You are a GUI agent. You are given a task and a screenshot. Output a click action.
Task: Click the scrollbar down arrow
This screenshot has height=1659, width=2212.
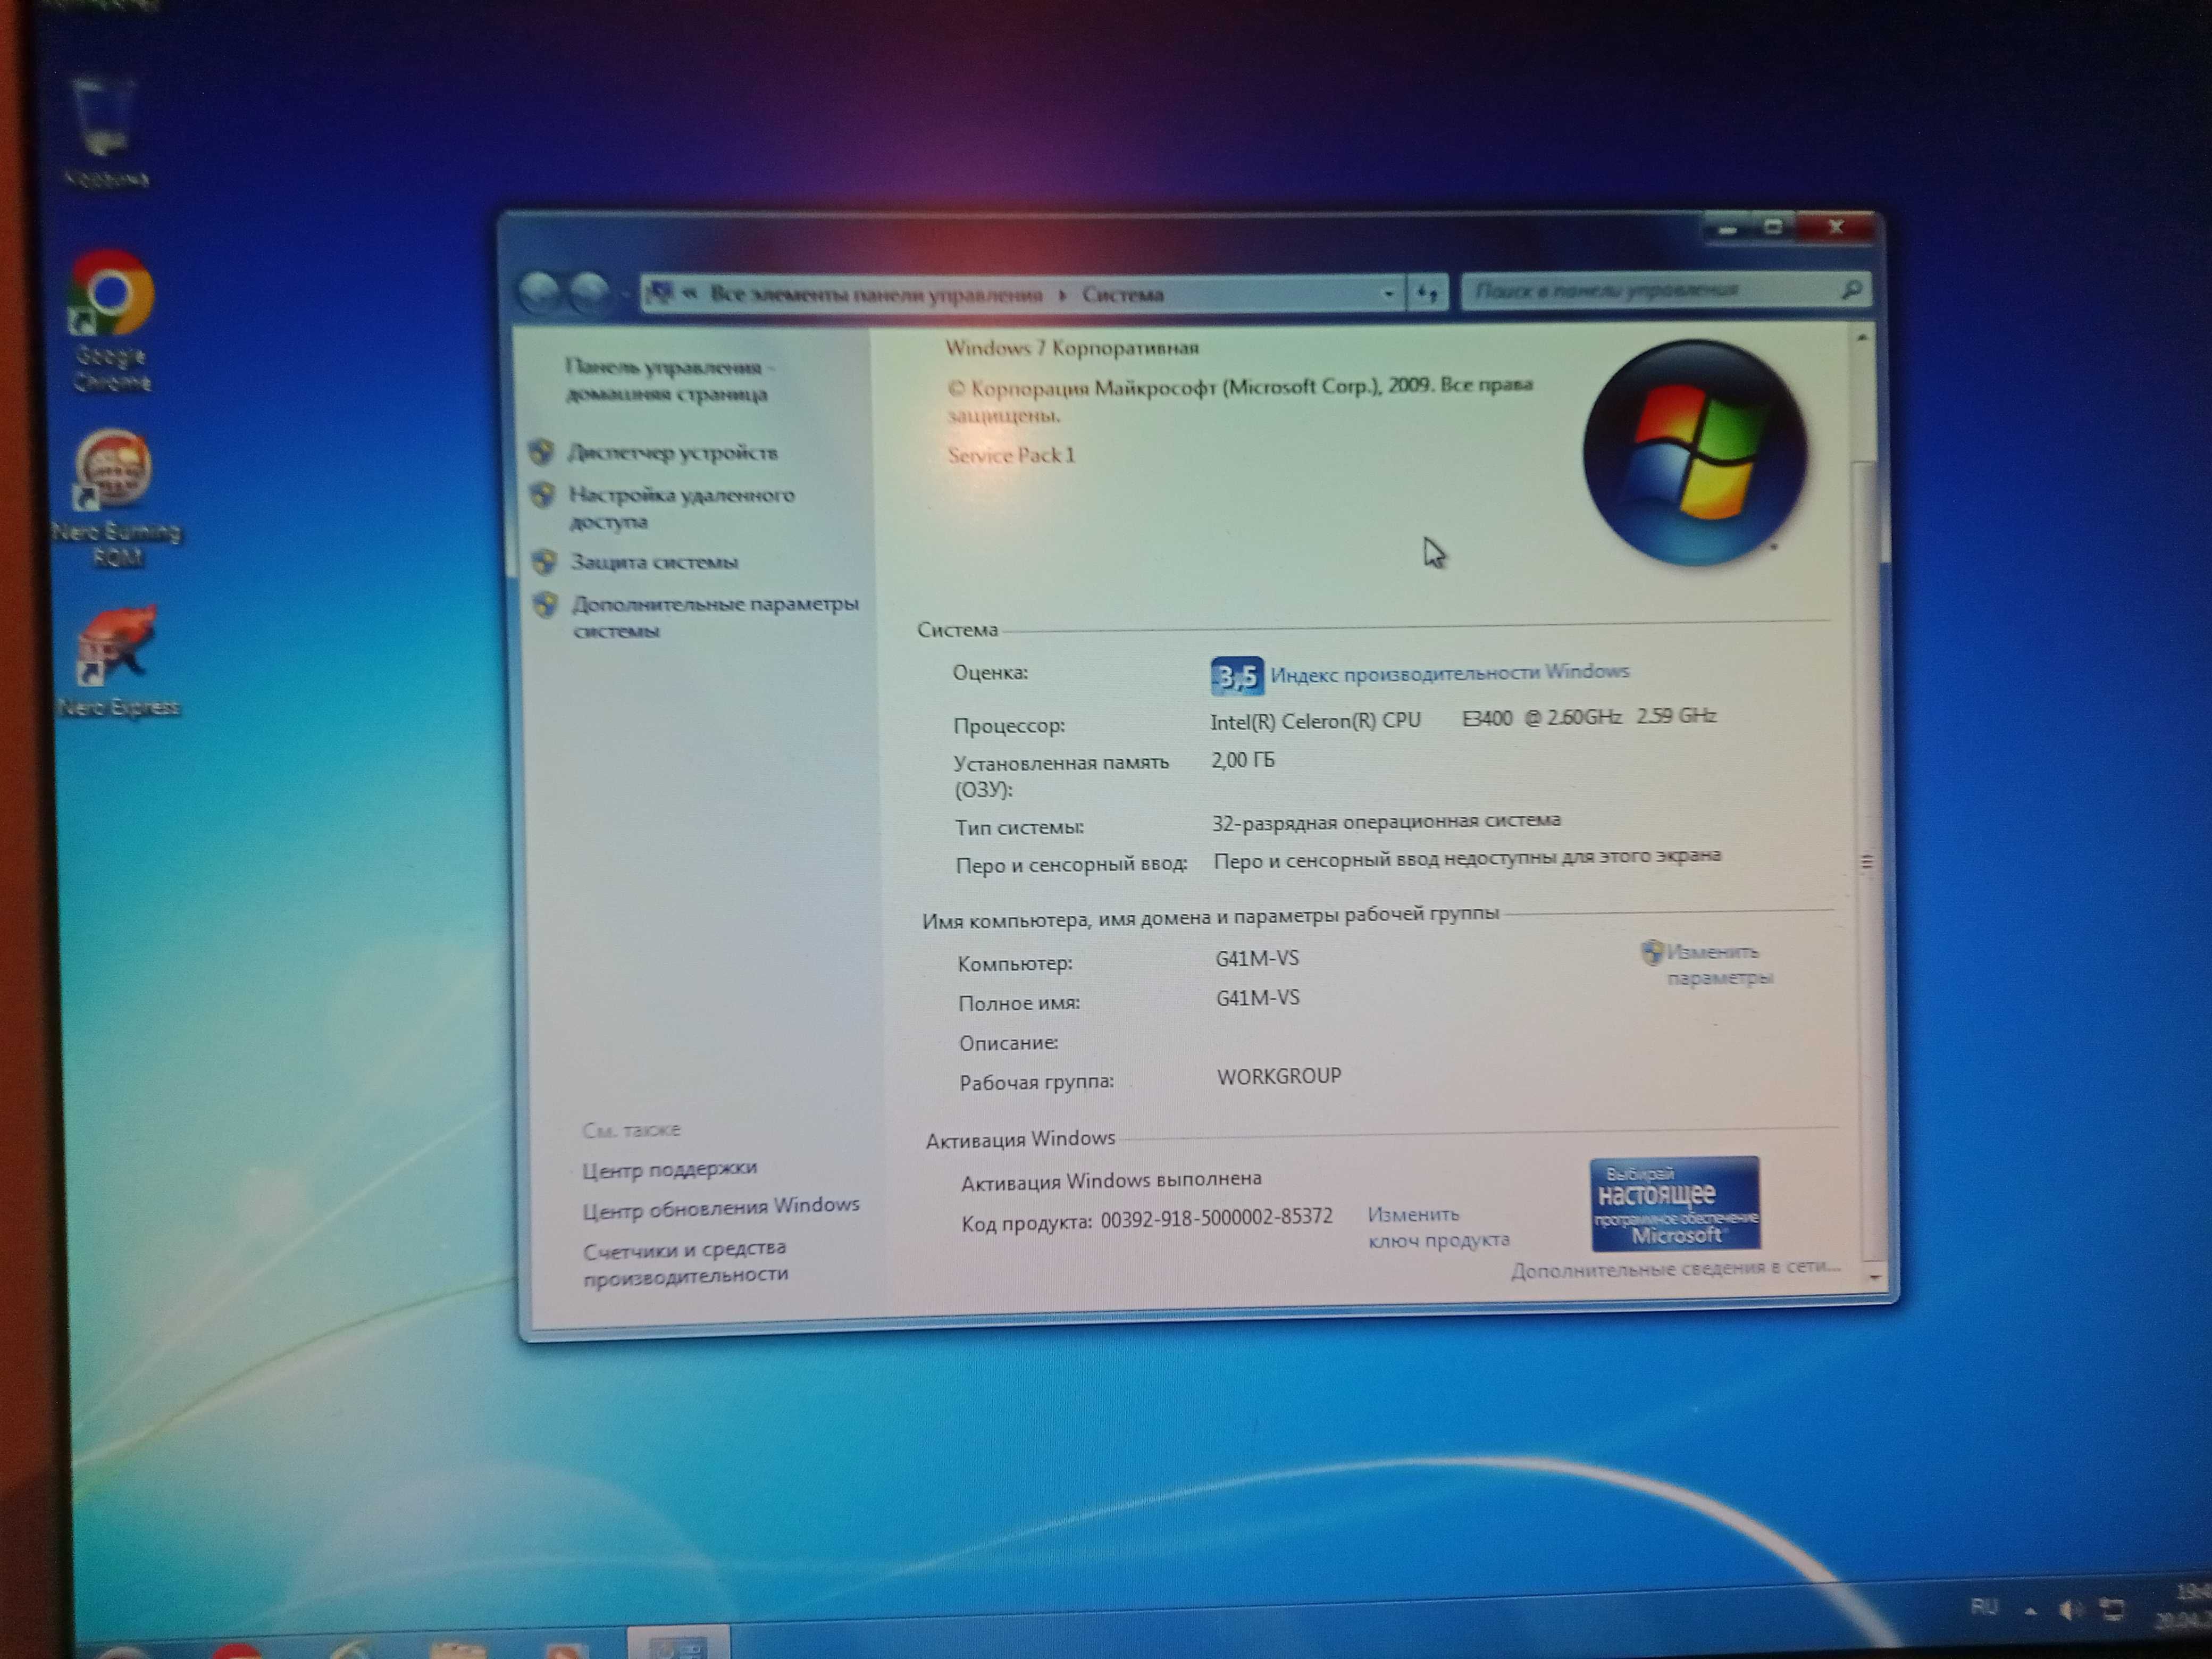tap(1875, 1277)
